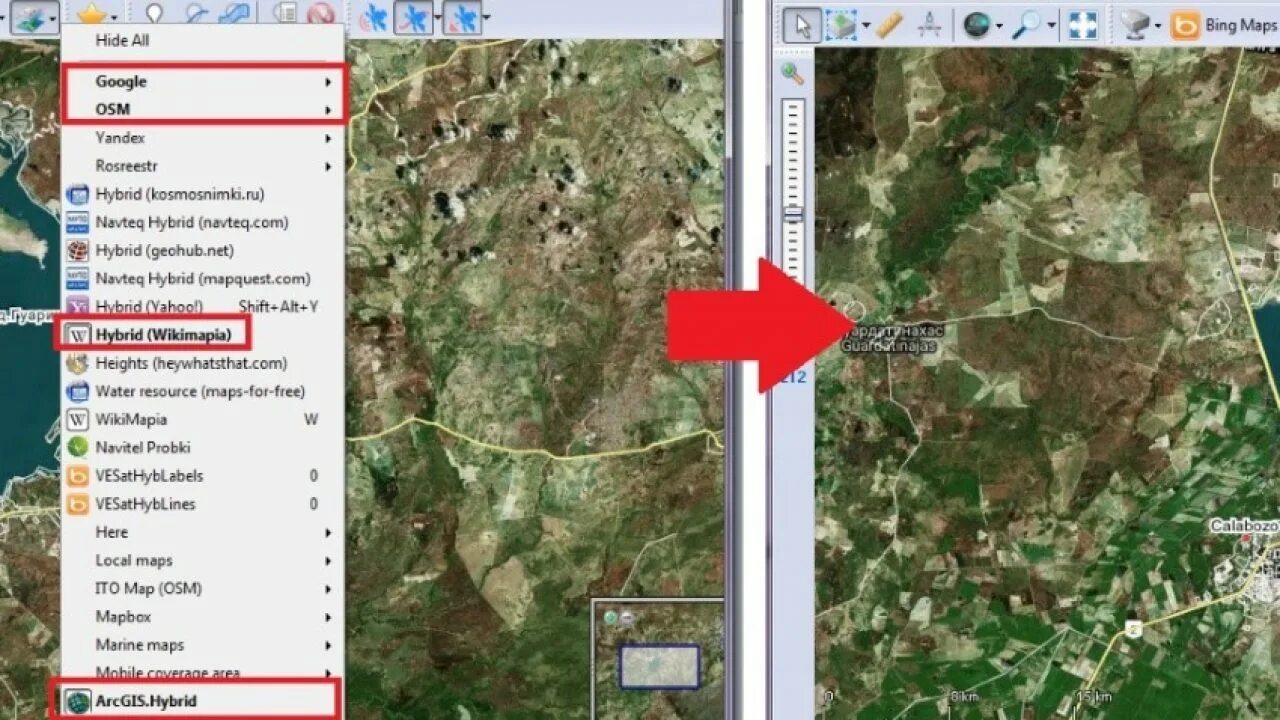This screenshot has width=1280, height=720.
Task: Toggle full screen with blue arrows icon
Action: click(x=1083, y=25)
